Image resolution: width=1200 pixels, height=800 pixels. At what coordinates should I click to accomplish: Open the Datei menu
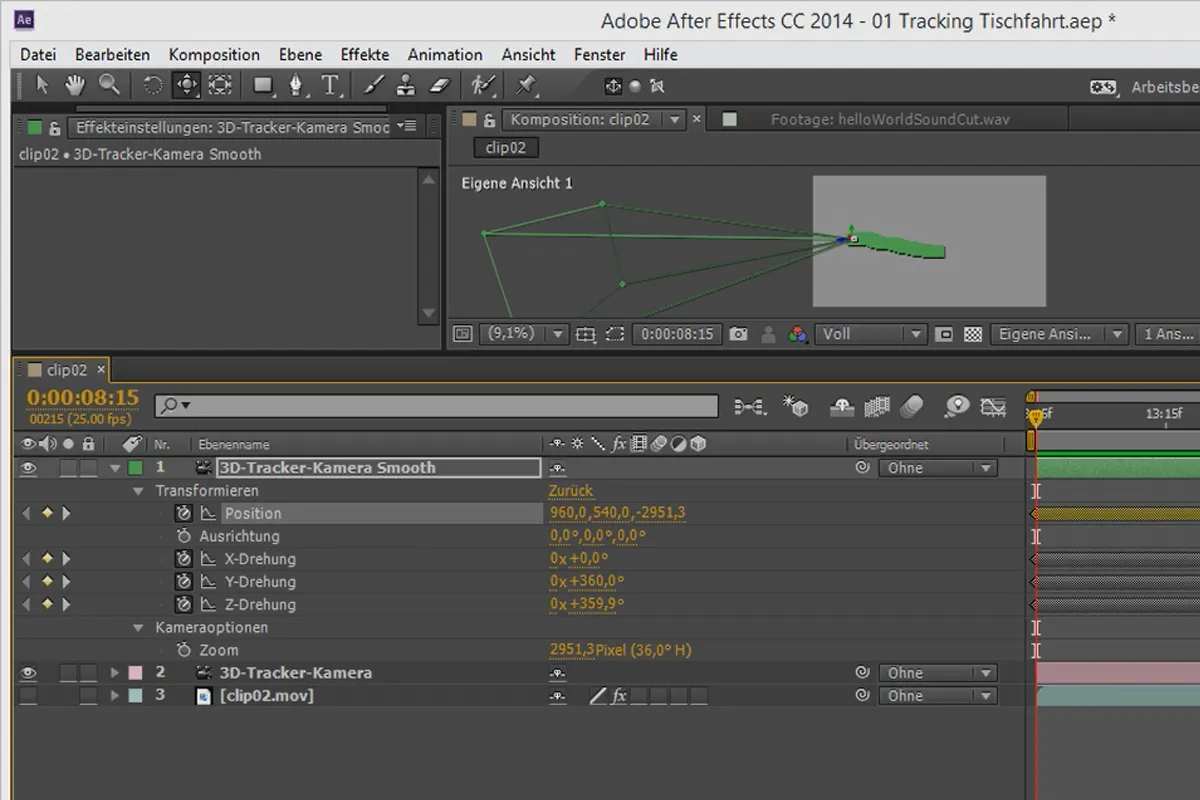click(x=38, y=55)
